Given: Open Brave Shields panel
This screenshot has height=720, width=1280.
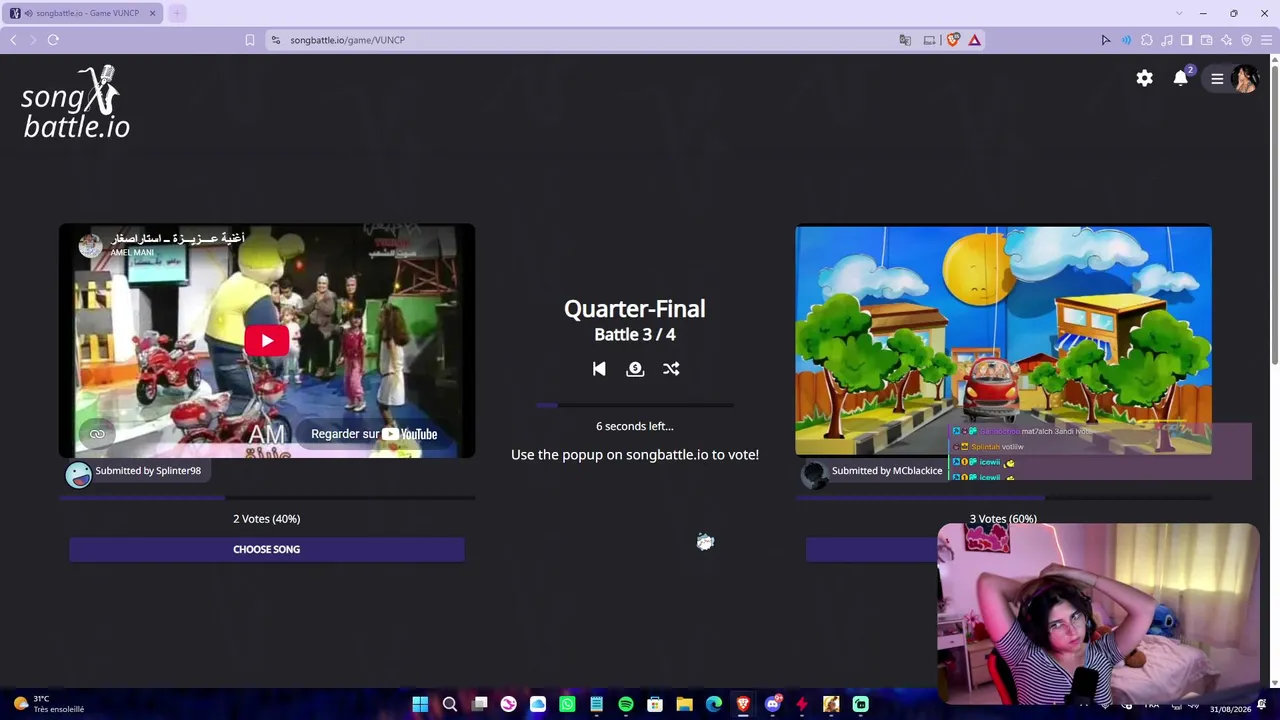Looking at the screenshot, I should click(953, 40).
